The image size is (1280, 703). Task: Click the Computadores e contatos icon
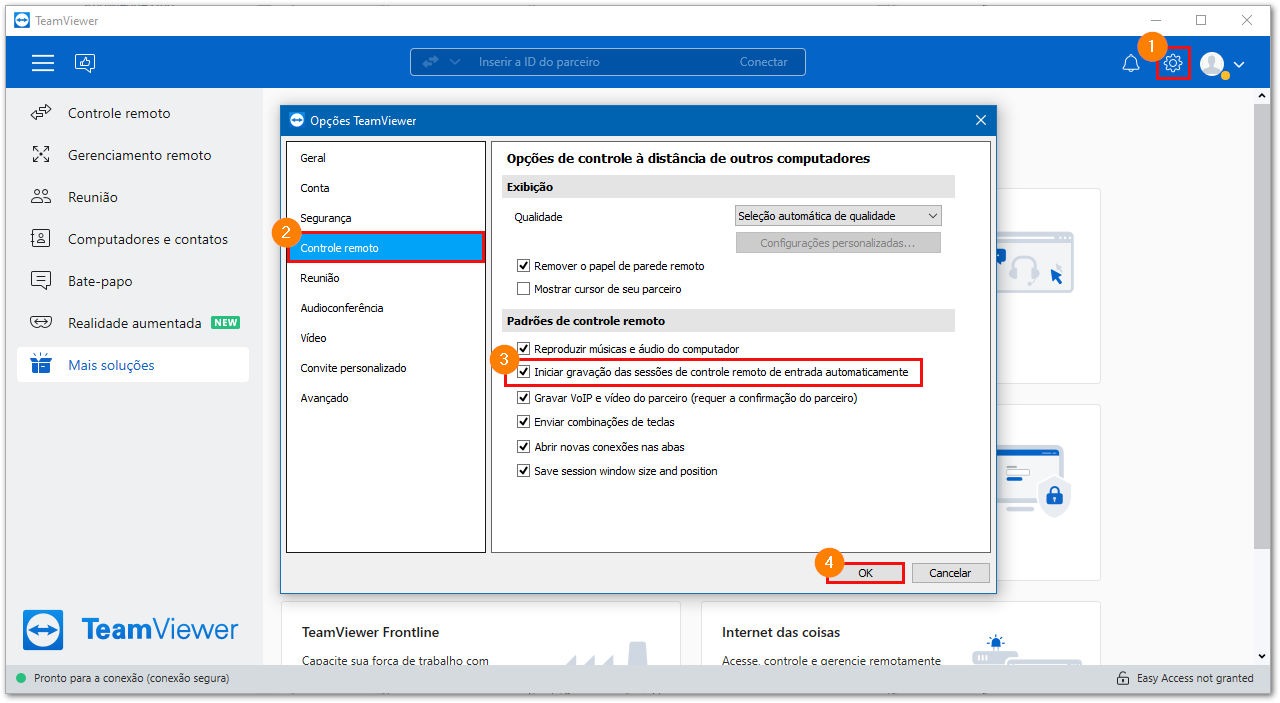[x=41, y=239]
